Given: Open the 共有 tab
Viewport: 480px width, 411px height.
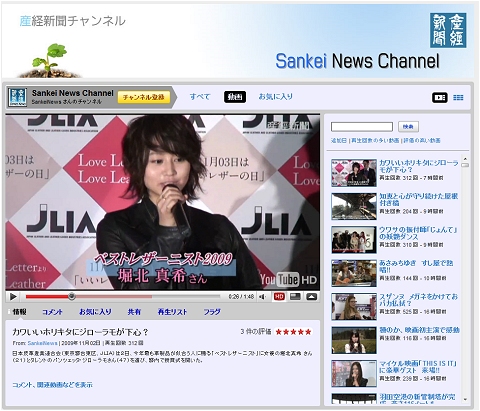Looking at the screenshot, I should point(134,312).
